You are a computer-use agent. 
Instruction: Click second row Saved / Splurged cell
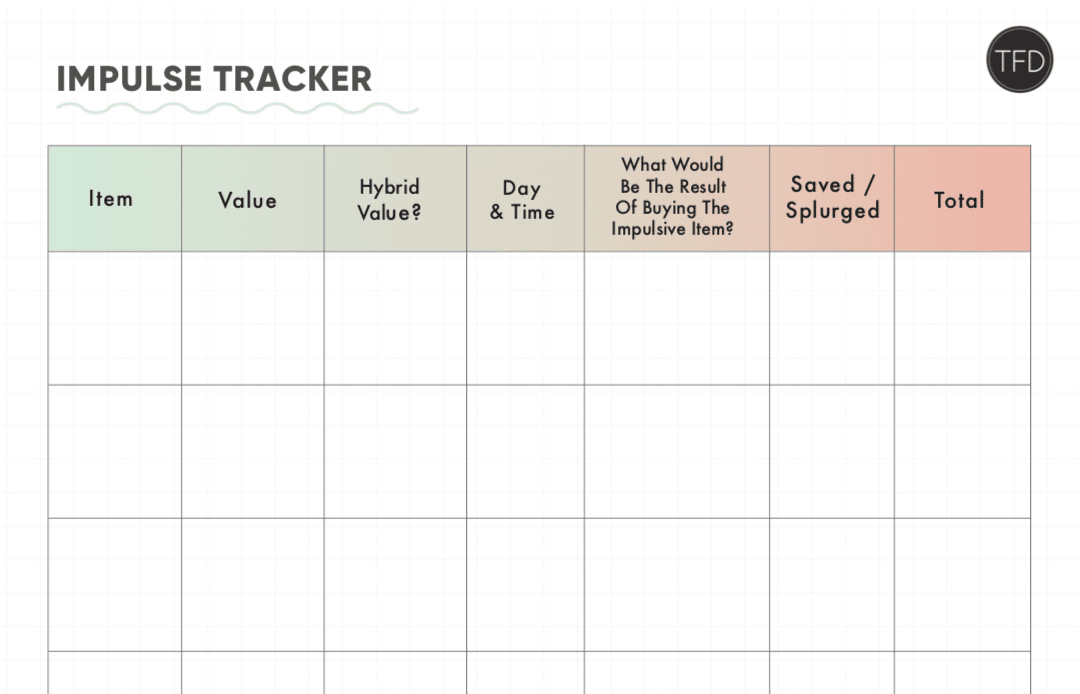(832, 452)
